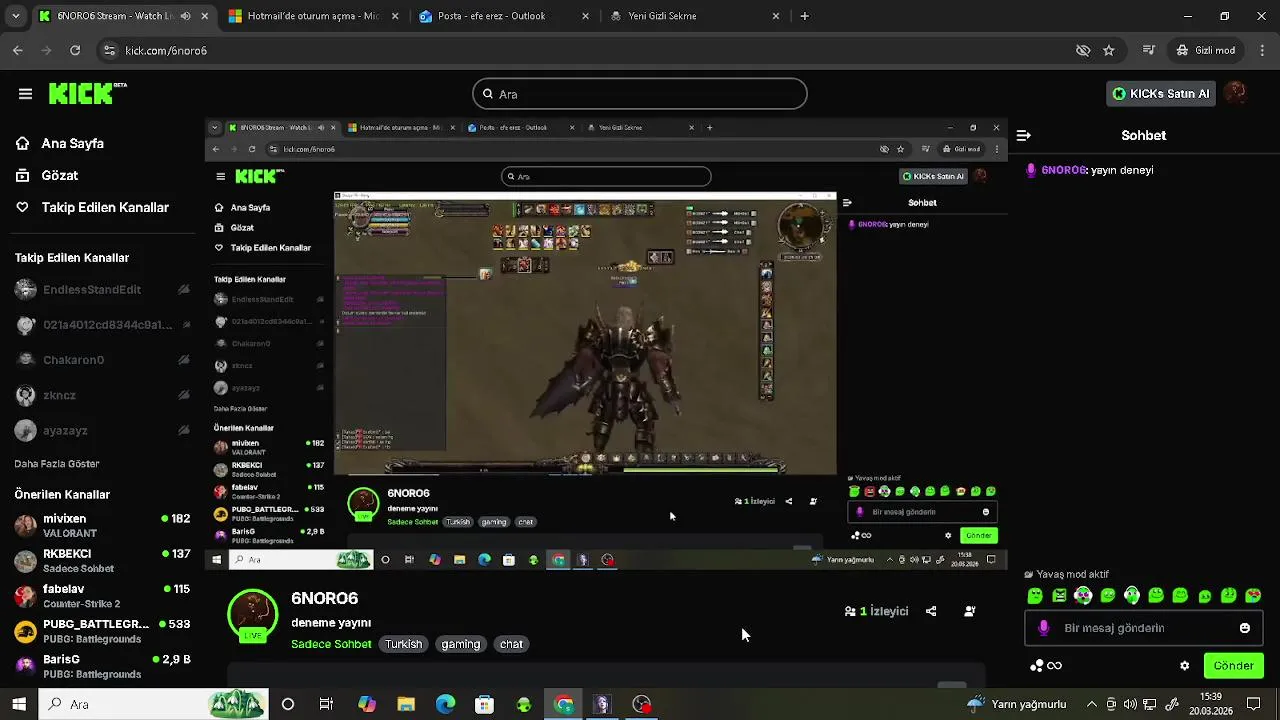Click the Windows taskbar search box
Screen dimensions: 1280x720
tap(154, 704)
